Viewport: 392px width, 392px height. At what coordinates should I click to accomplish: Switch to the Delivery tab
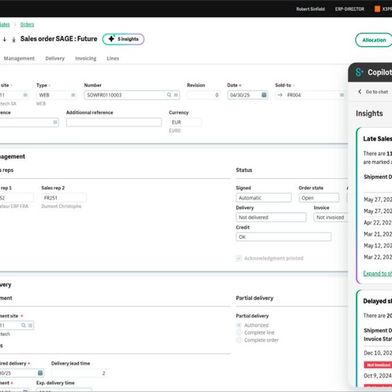(x=55, y=58)
